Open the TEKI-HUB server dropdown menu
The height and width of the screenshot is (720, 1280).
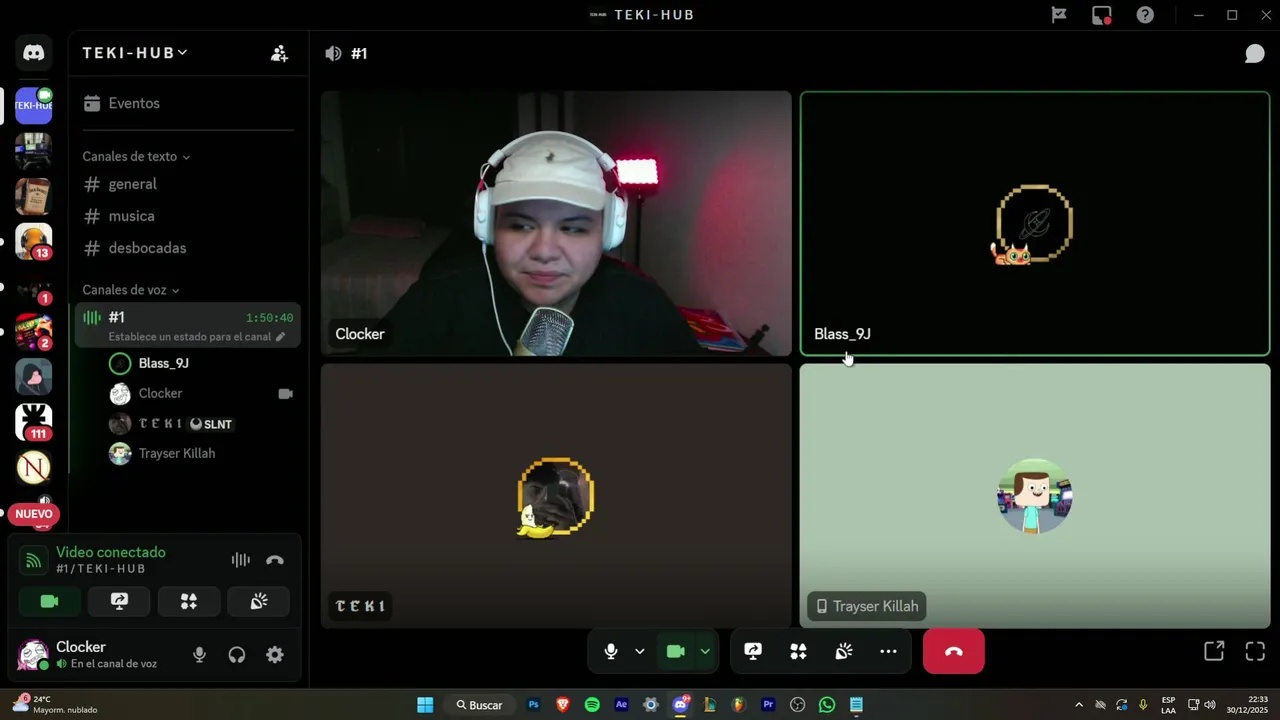(135, 53)
